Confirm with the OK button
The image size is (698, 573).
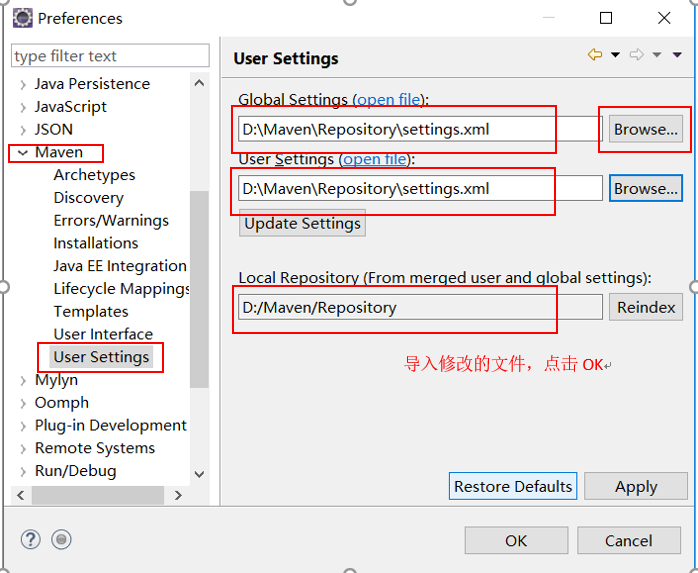(516, 540)
